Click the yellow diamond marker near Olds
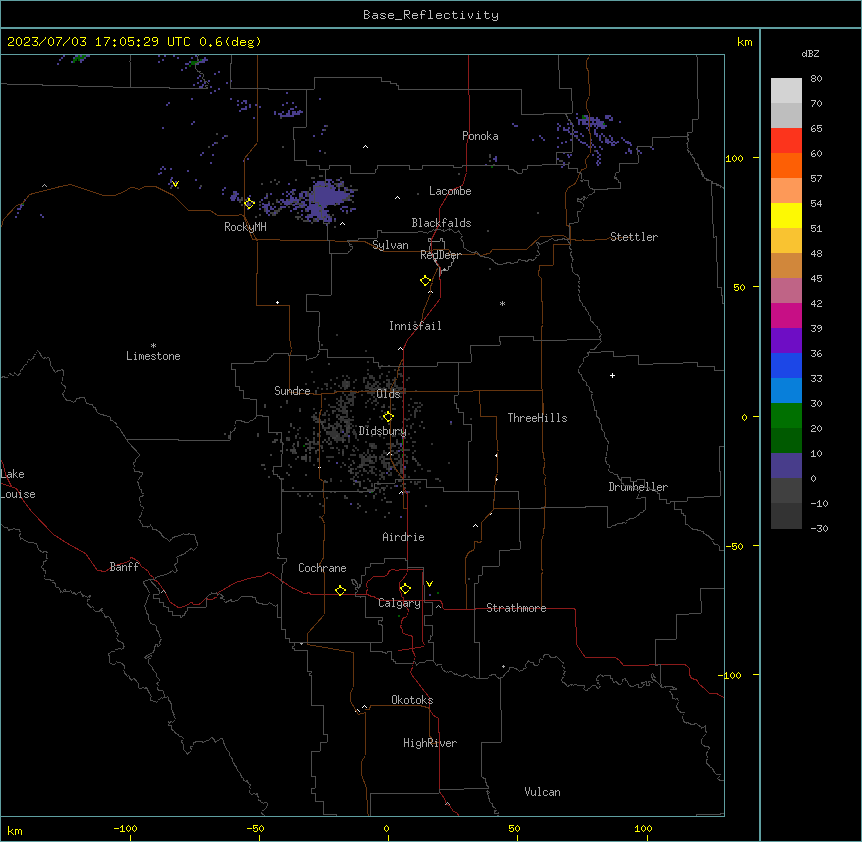Viewport: 862px width, 842px height. (x=388, y=417)
